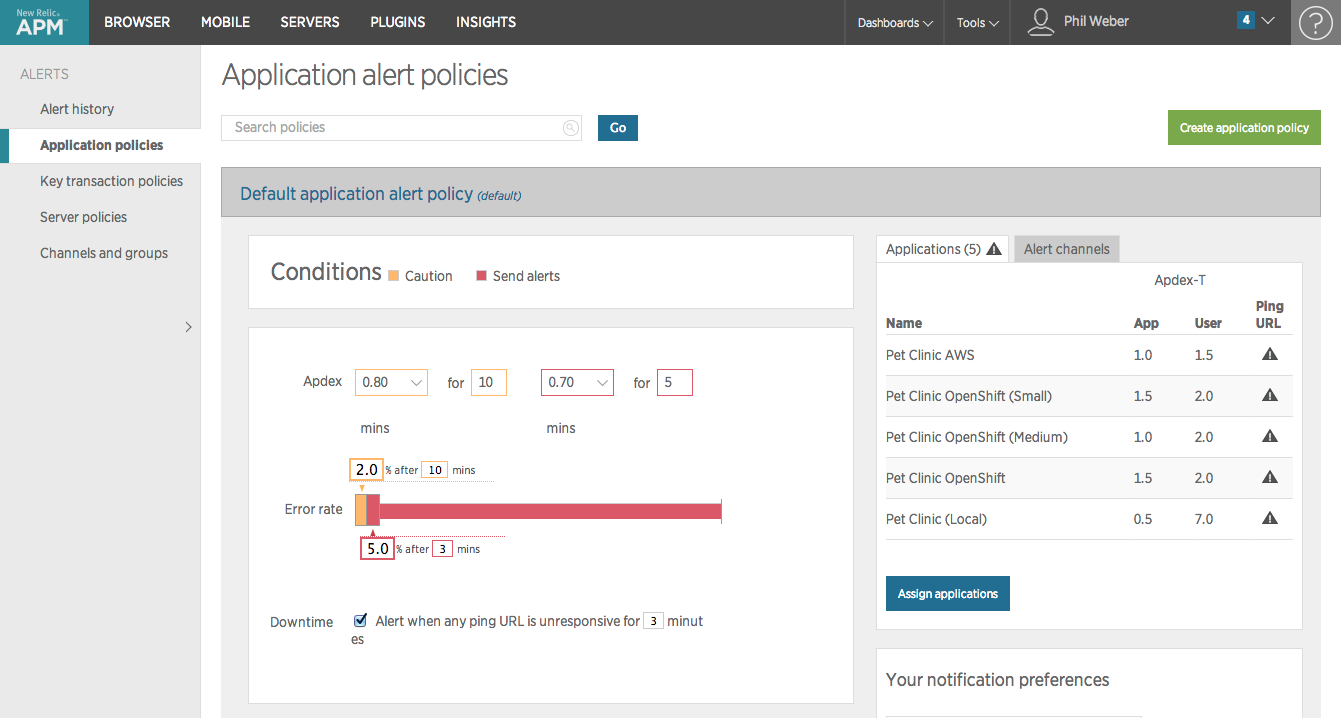Viewport: 1341px width, 718px height.
Task: Expand the Tools menu
Action: coord(978,22)
